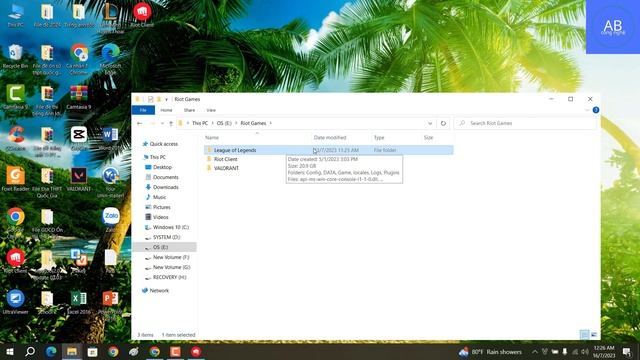Image resolution: width=640 pixels, height=360 pixels.
Task: Select This PC in the address breadcrumb
Action: [x=200, y=123]
